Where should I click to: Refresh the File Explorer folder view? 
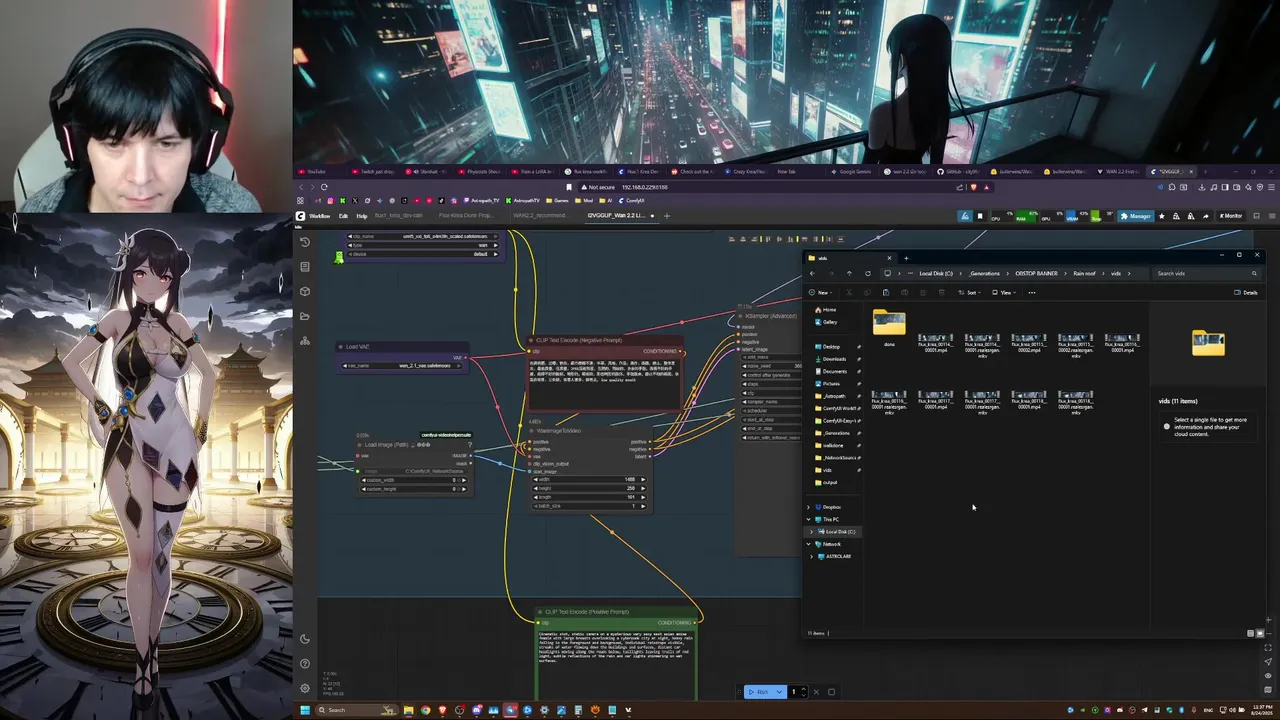click(x=867, y=274)
